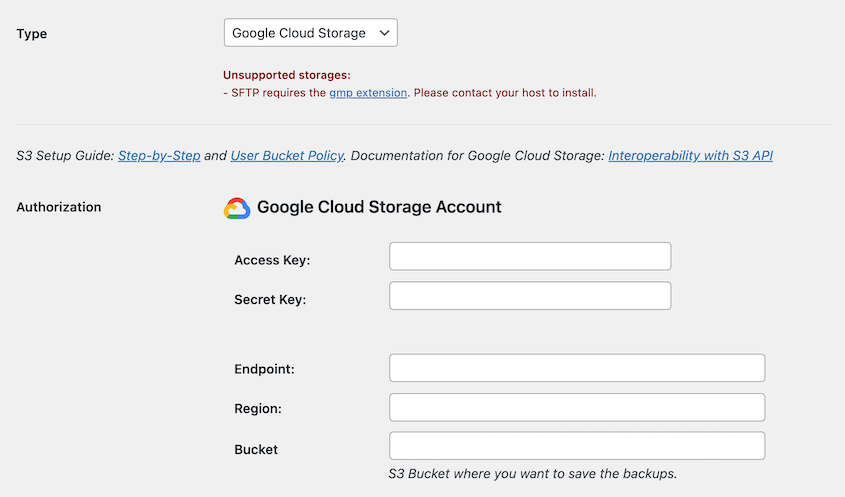Viewport: 845px width, 497px height.
Task: Focus the Region input field
Action: [577, 408]
